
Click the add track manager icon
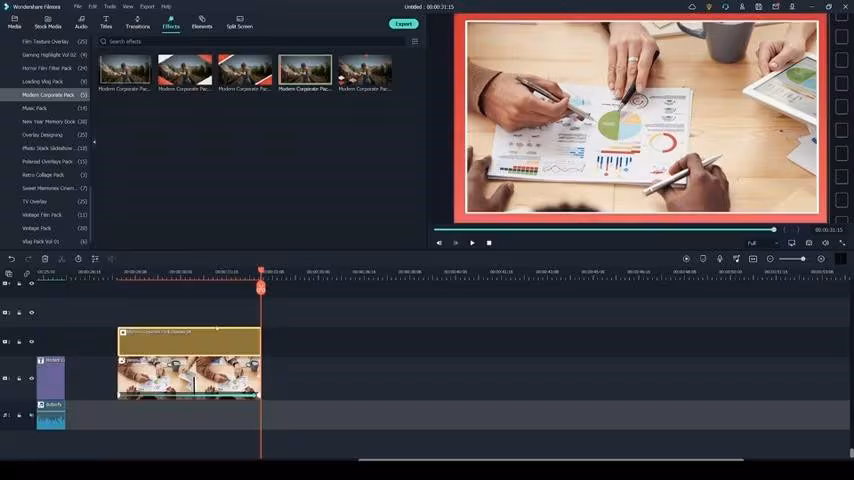tap(9, 274)
